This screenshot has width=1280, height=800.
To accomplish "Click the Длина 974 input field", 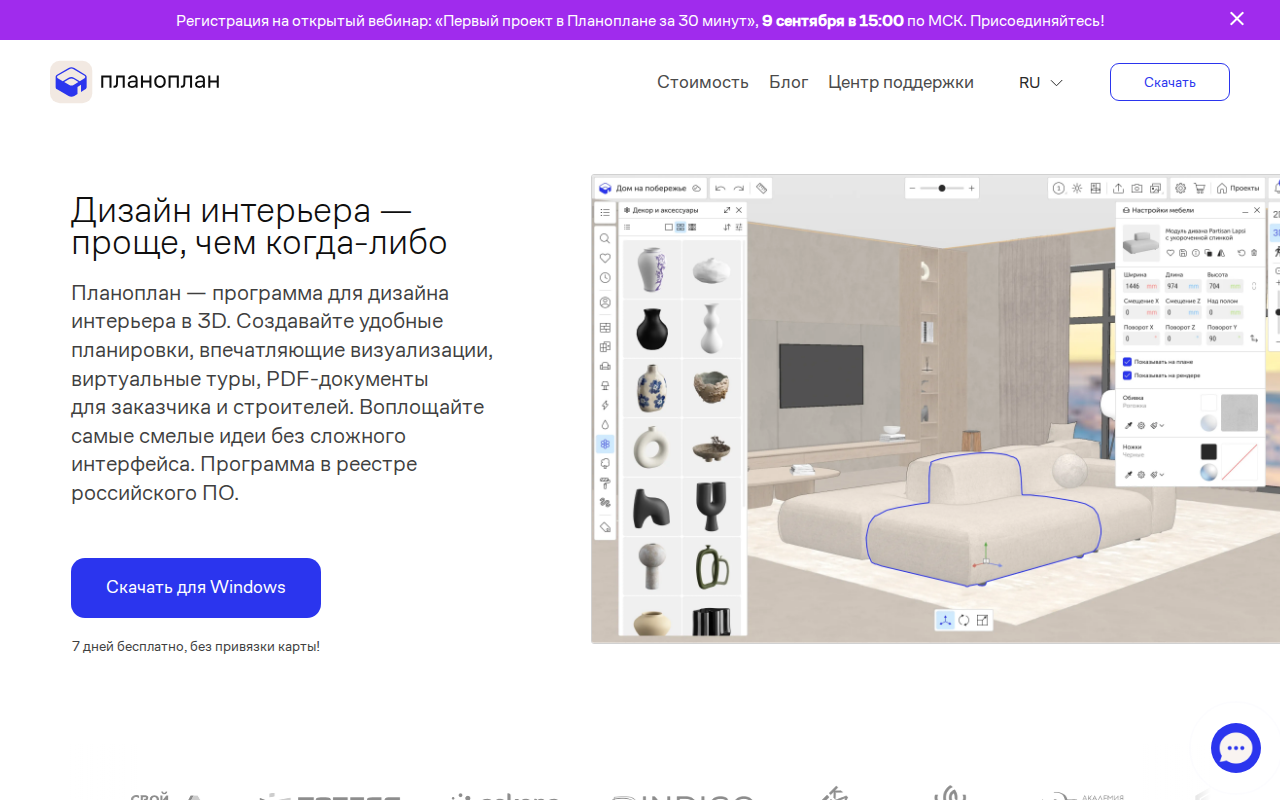I will 1181,286.
